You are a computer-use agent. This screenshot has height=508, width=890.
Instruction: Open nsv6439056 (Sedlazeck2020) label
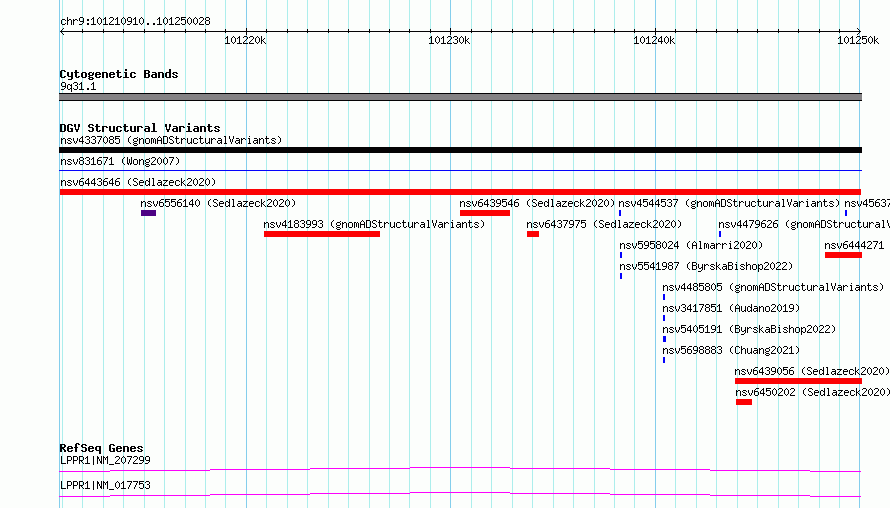(812, 371)
